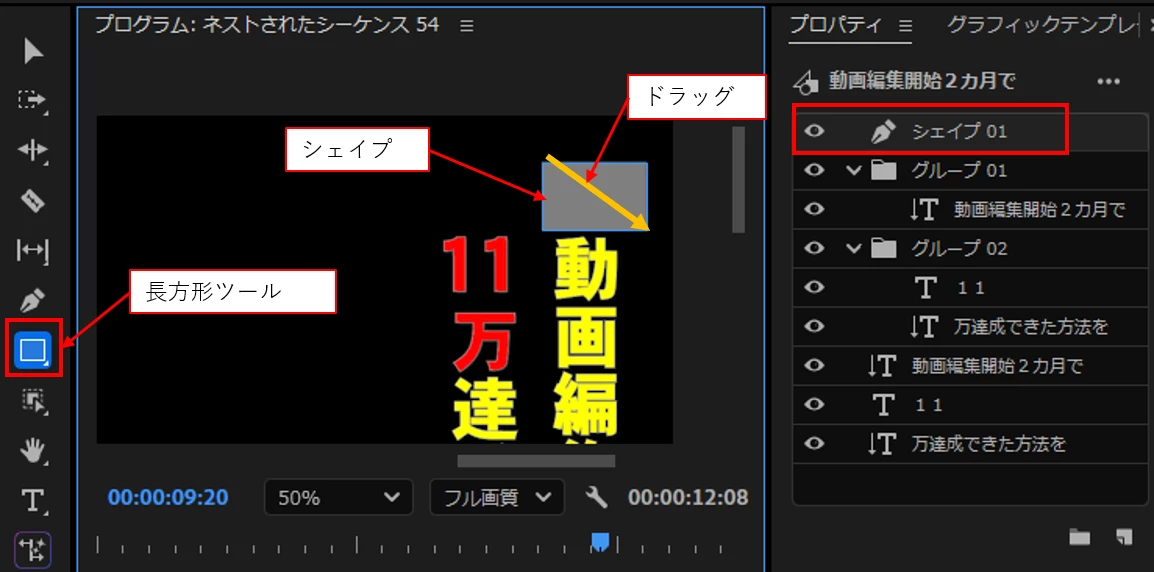Click the horizontal scrollbar under the preview
Screen dimensions: 1154x572
click(x=536, y=461)
